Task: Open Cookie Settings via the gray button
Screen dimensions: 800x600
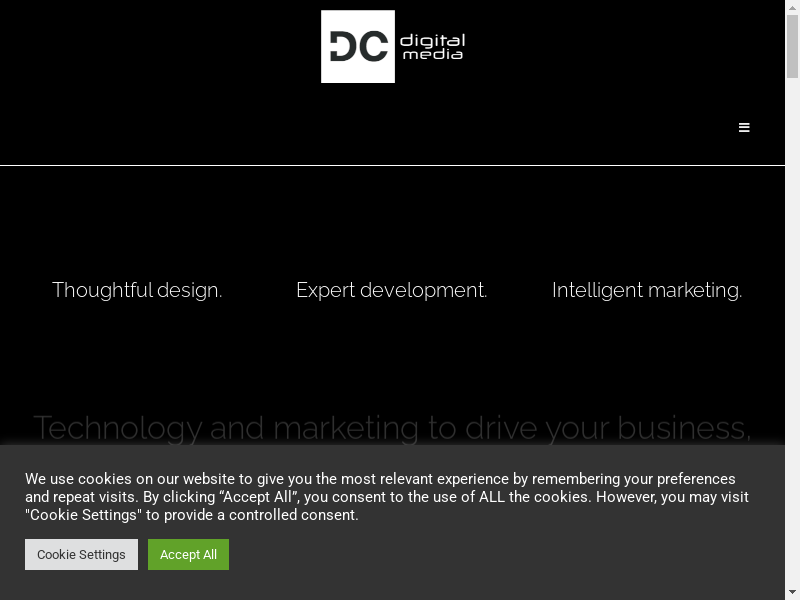Action: [x=81, y=555]
